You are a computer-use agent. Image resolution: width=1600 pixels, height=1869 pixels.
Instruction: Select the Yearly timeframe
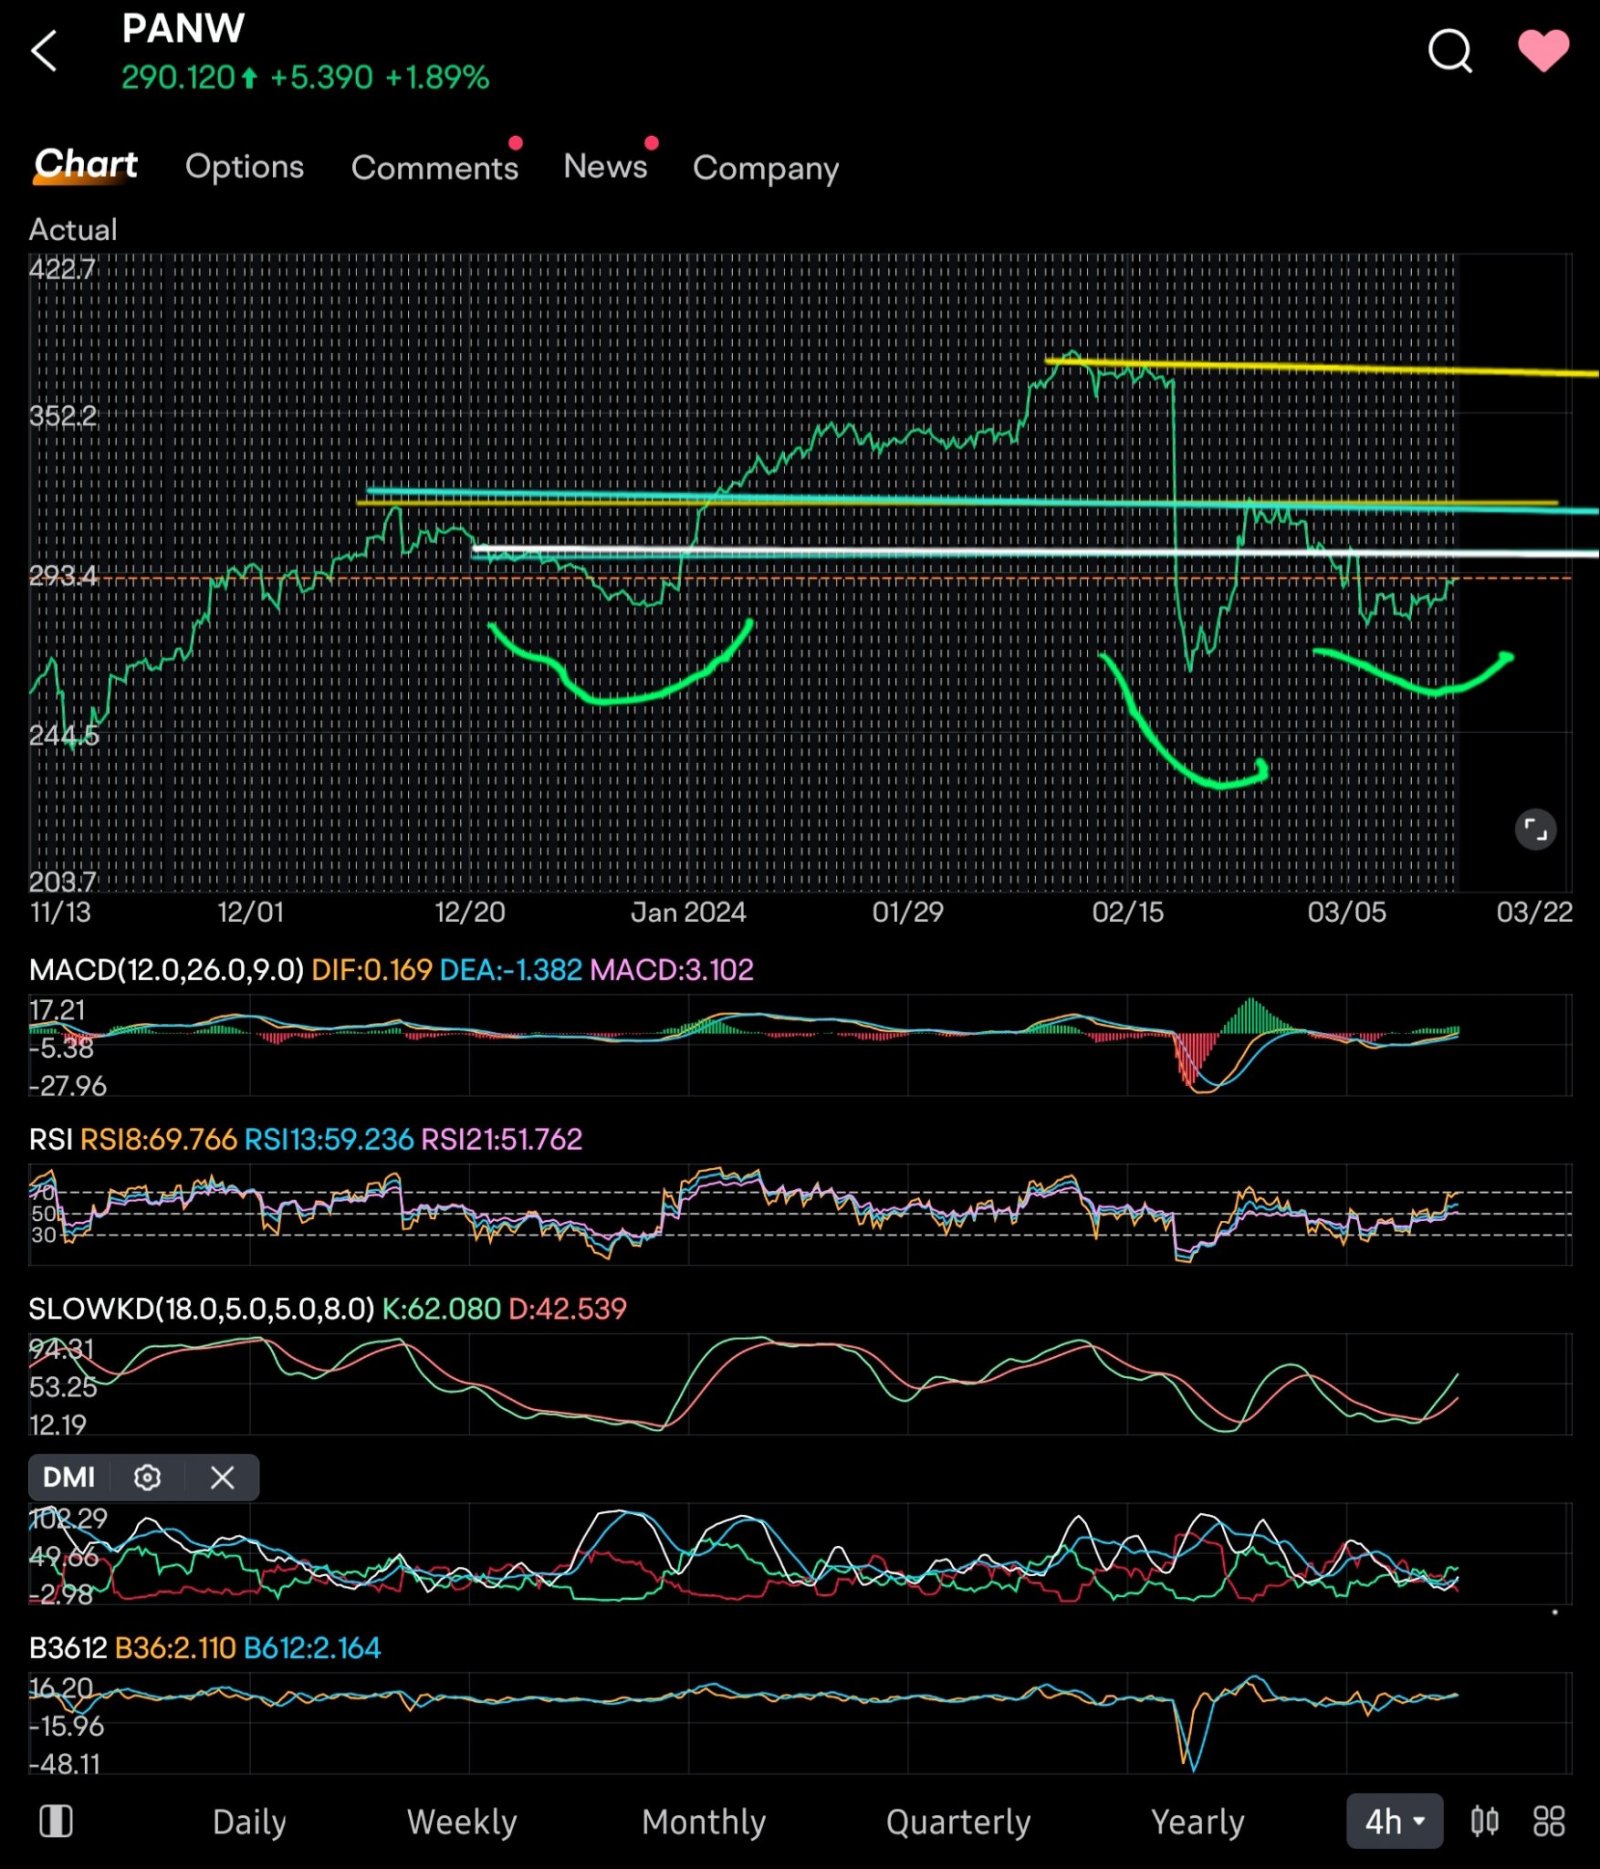point(1197,1822)
